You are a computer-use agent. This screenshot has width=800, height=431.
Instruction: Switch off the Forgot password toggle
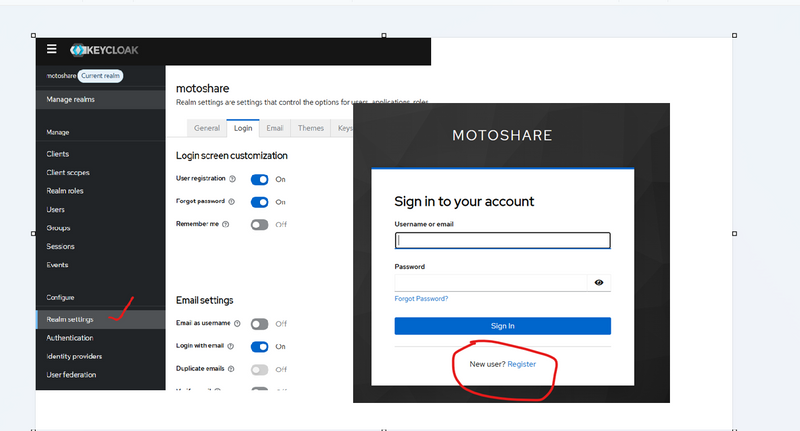[260, 202]
